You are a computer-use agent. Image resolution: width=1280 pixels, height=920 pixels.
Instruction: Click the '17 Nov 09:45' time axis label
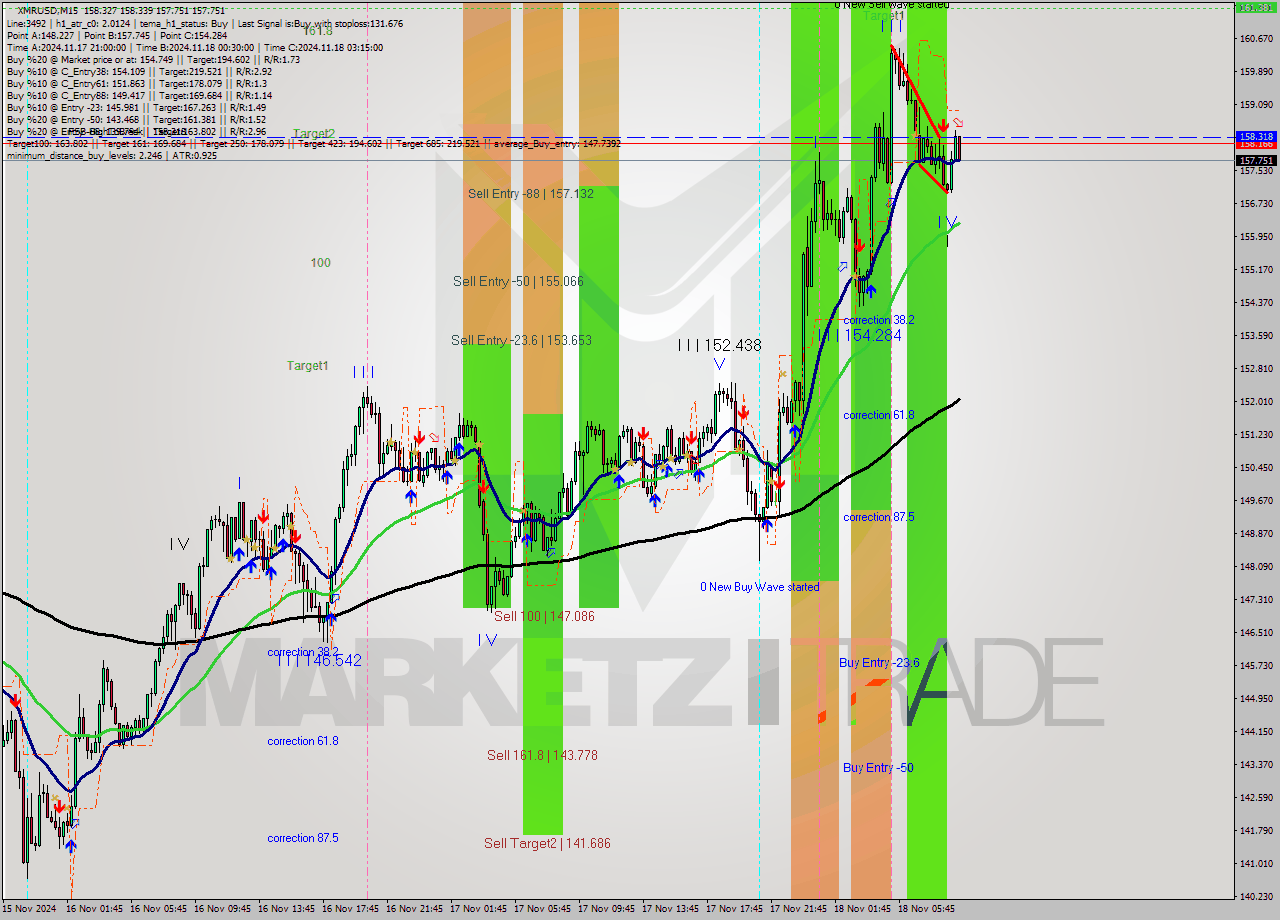(607, 909)
